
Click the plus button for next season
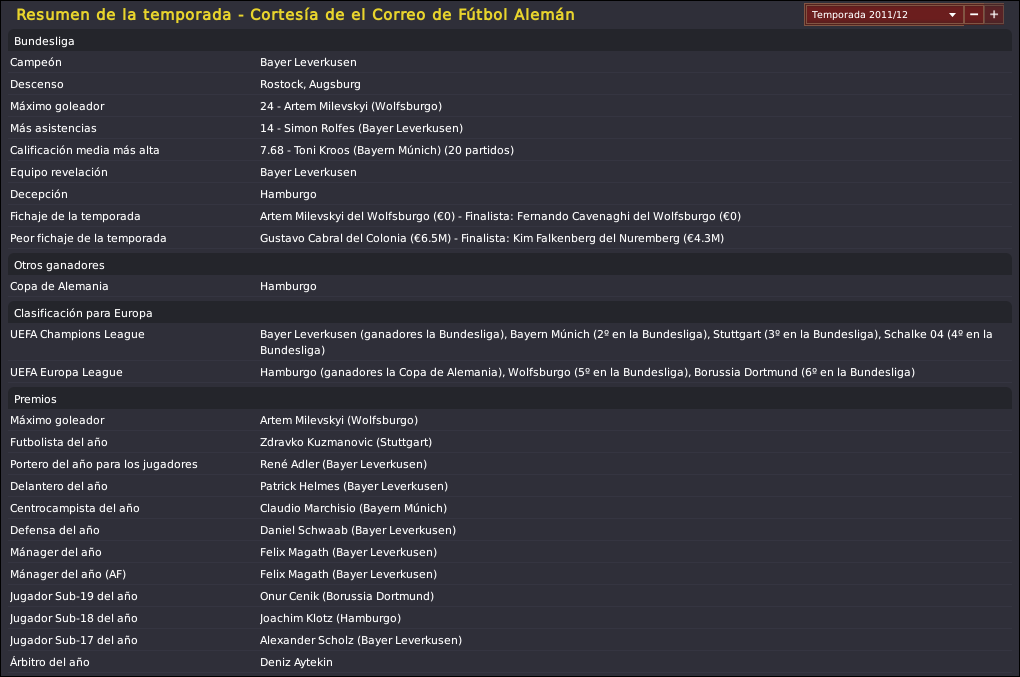click(994, 14)
